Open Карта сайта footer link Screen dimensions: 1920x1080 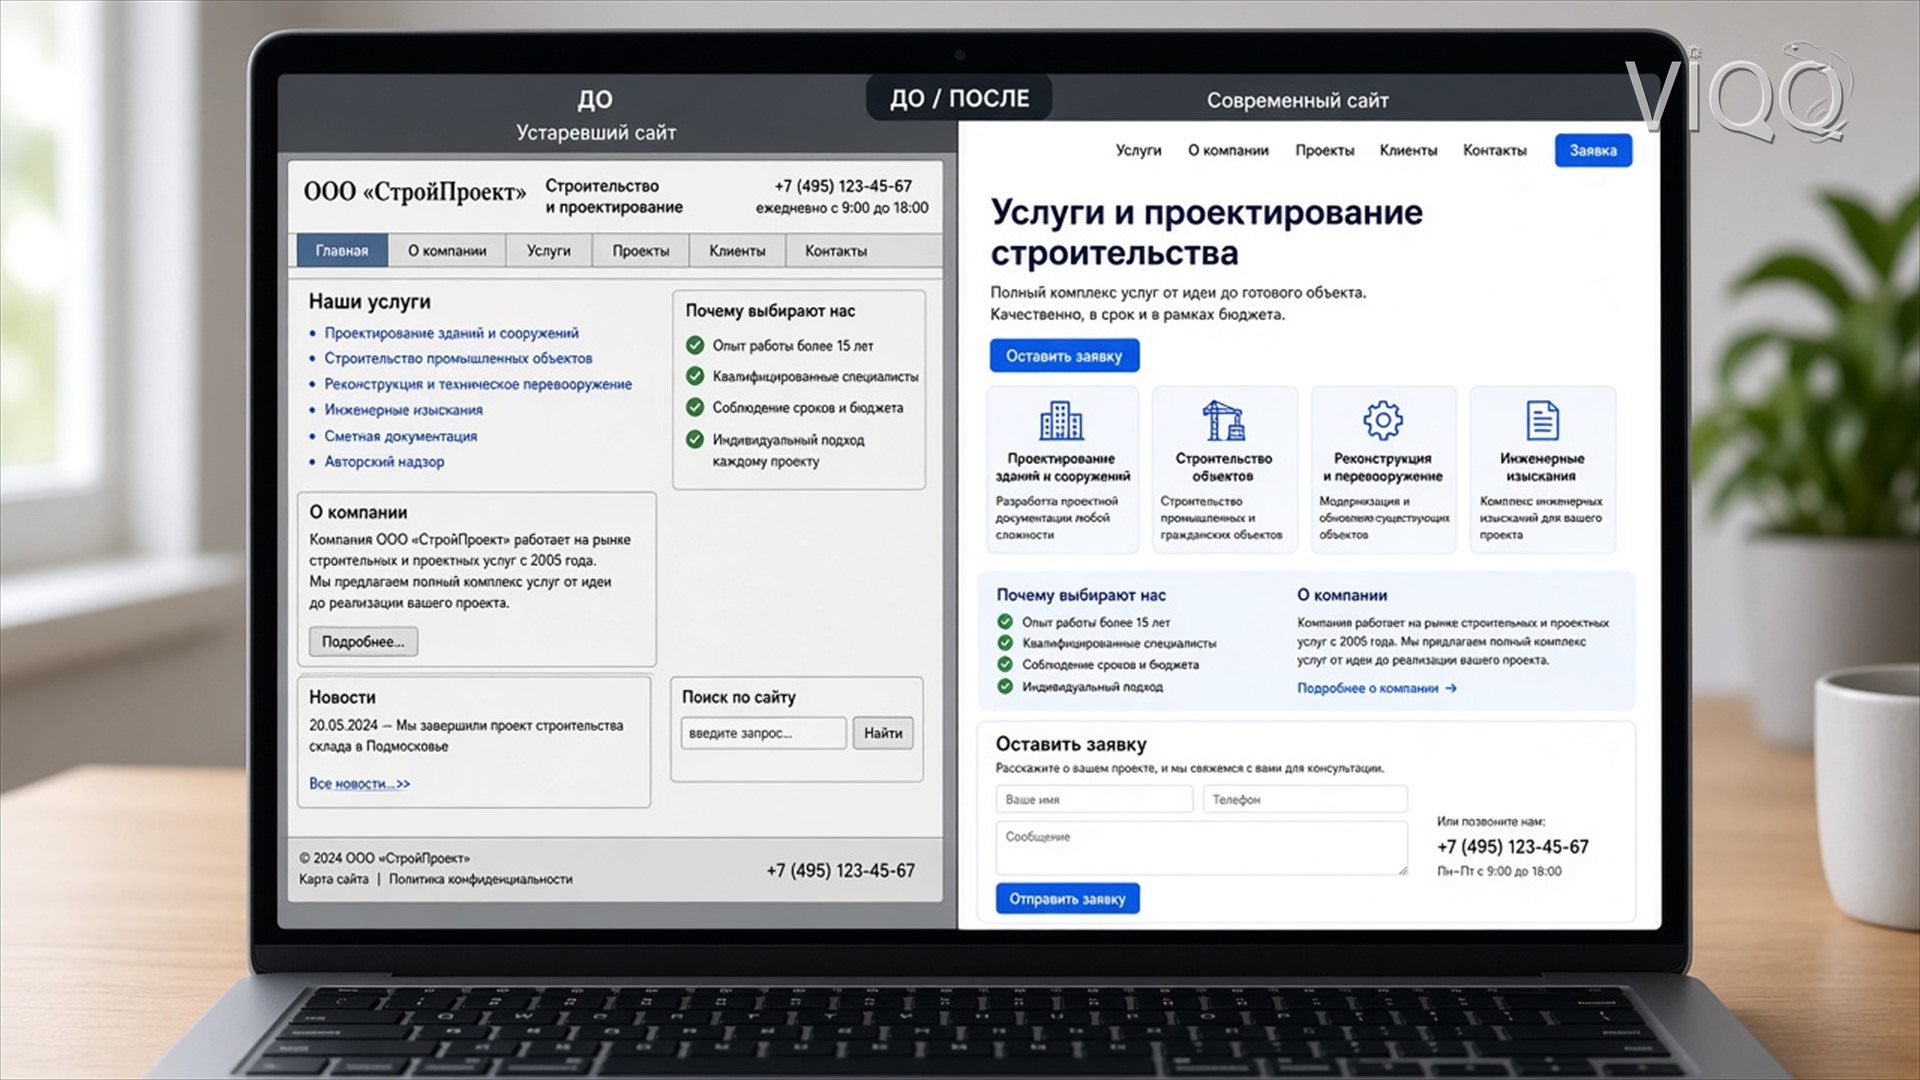(x=334, y=879)
